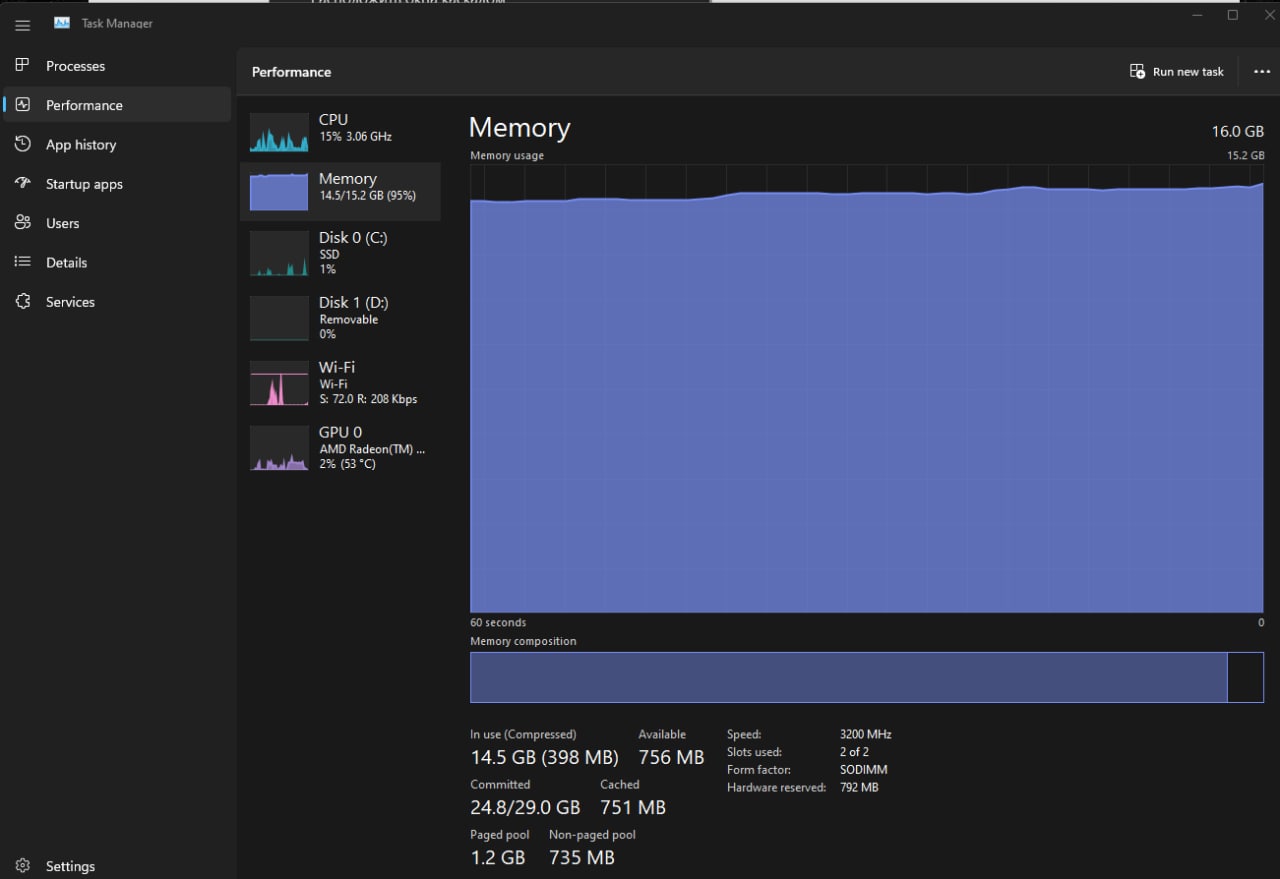1280x879 pixels.
Task: Select the GPU 0 resource label
Action: tap(340, 432)
